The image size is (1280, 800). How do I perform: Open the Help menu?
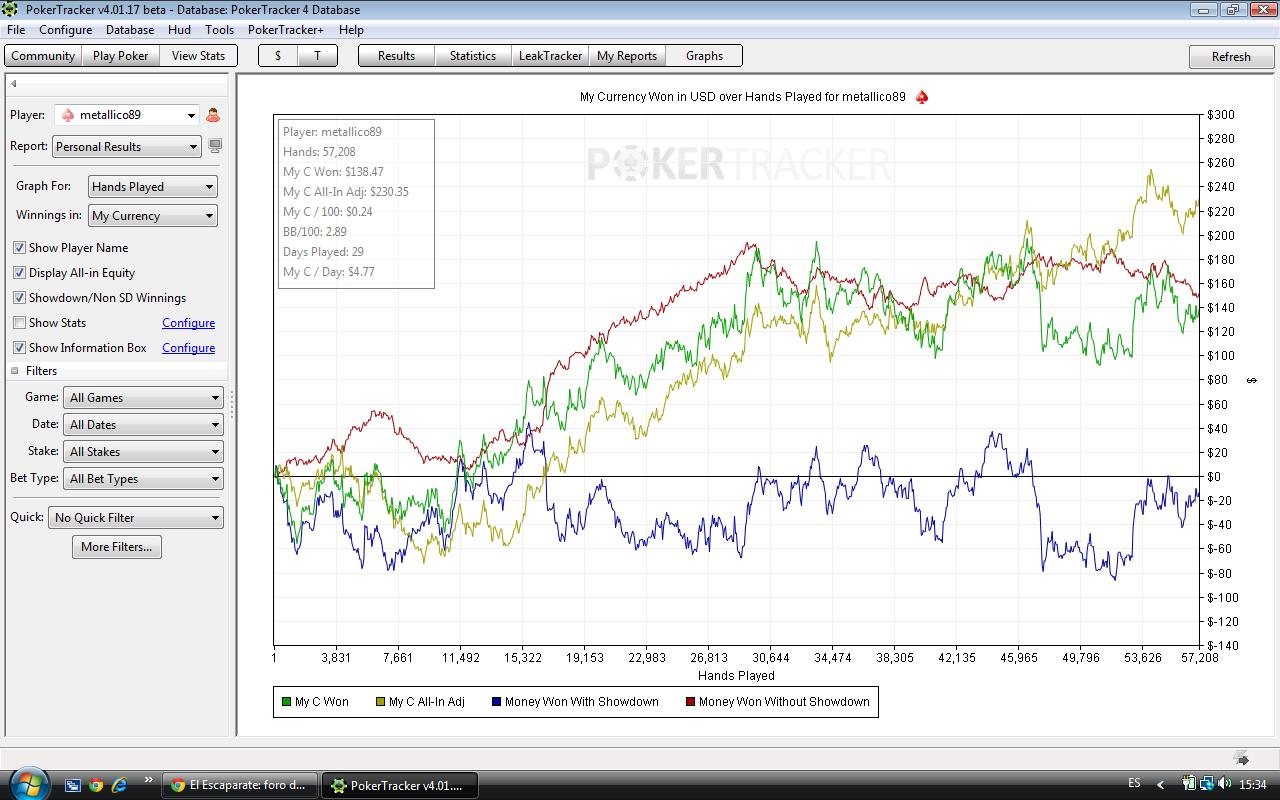(x=351, y=30)
